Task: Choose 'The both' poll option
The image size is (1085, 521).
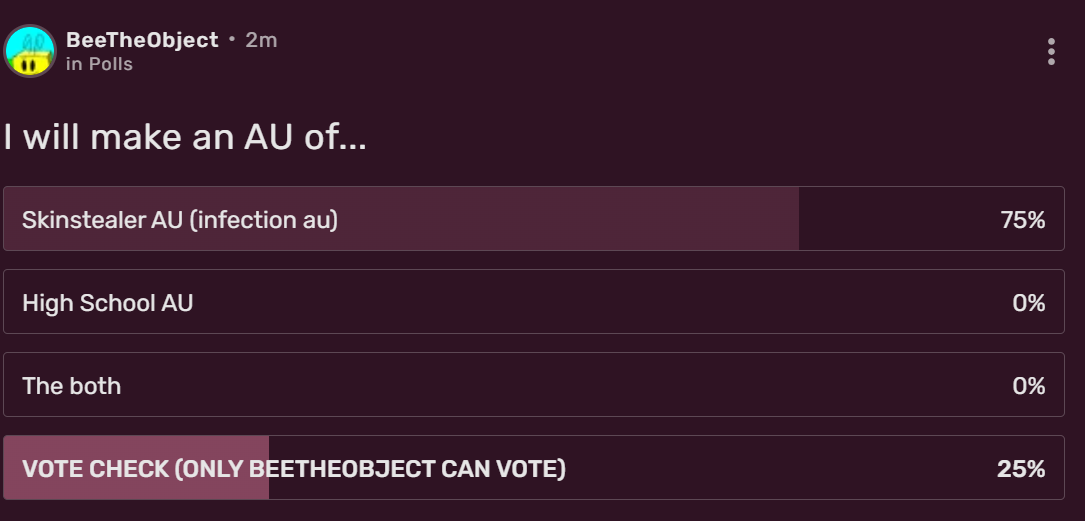Action: (71, 385)
